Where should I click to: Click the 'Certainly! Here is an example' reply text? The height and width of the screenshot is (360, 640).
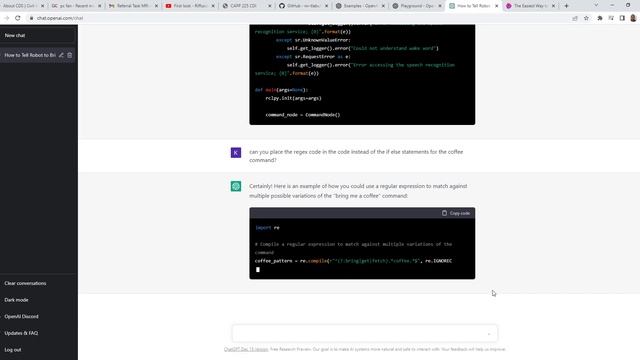[358, 191]
